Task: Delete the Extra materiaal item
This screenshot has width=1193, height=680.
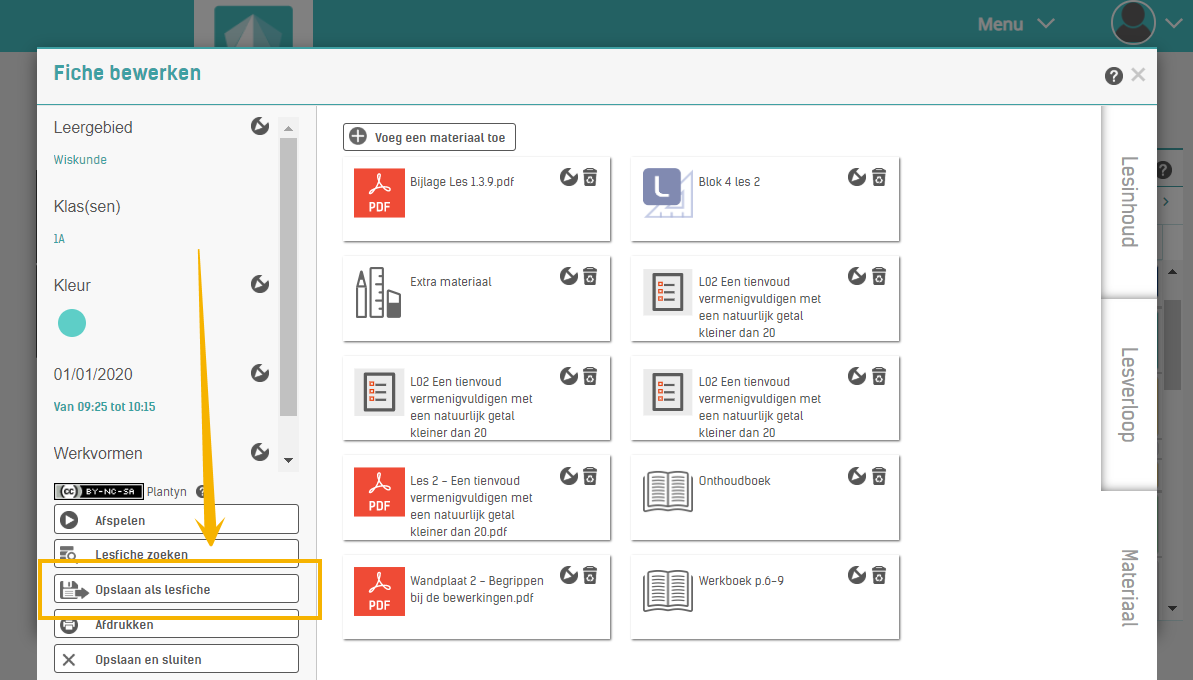Action: [x=591, y=276]
